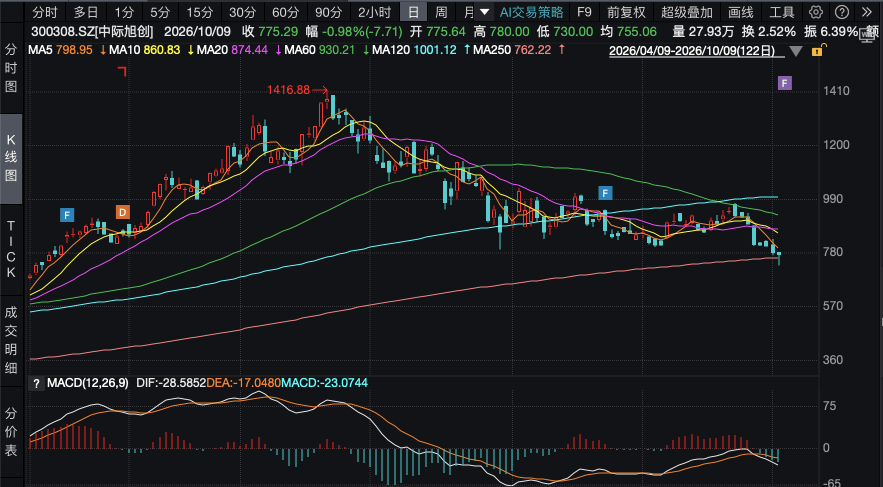Switch to 多日 period tab
This screenshot has width=883, height=487.
pos(86,12)
